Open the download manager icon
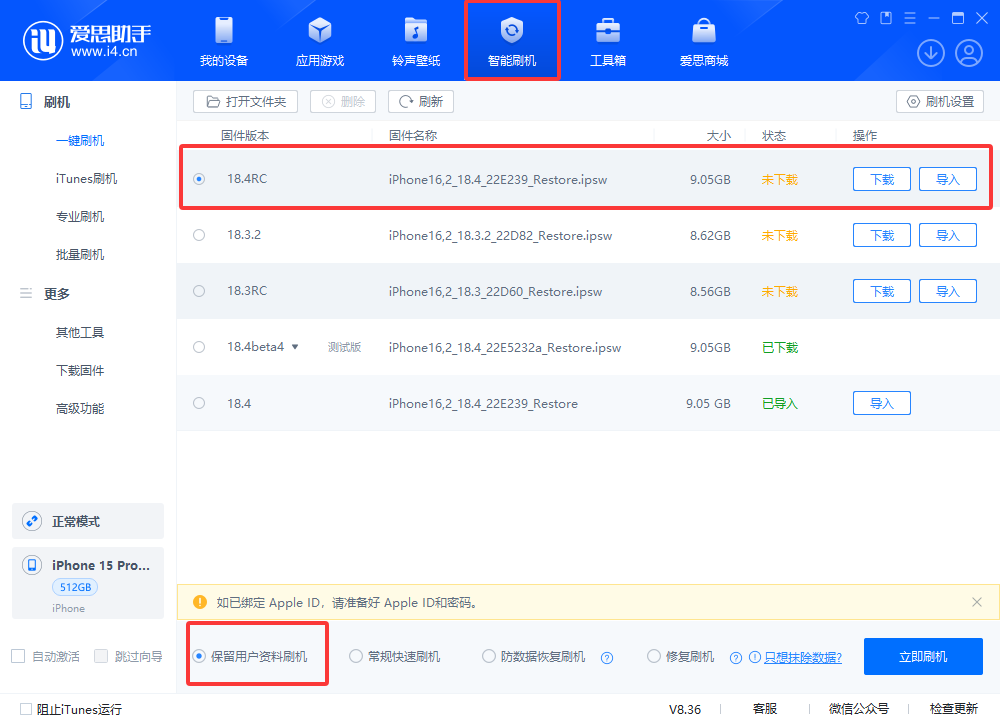The width and height of the screenshot is (1000, 724). point(931,52)
